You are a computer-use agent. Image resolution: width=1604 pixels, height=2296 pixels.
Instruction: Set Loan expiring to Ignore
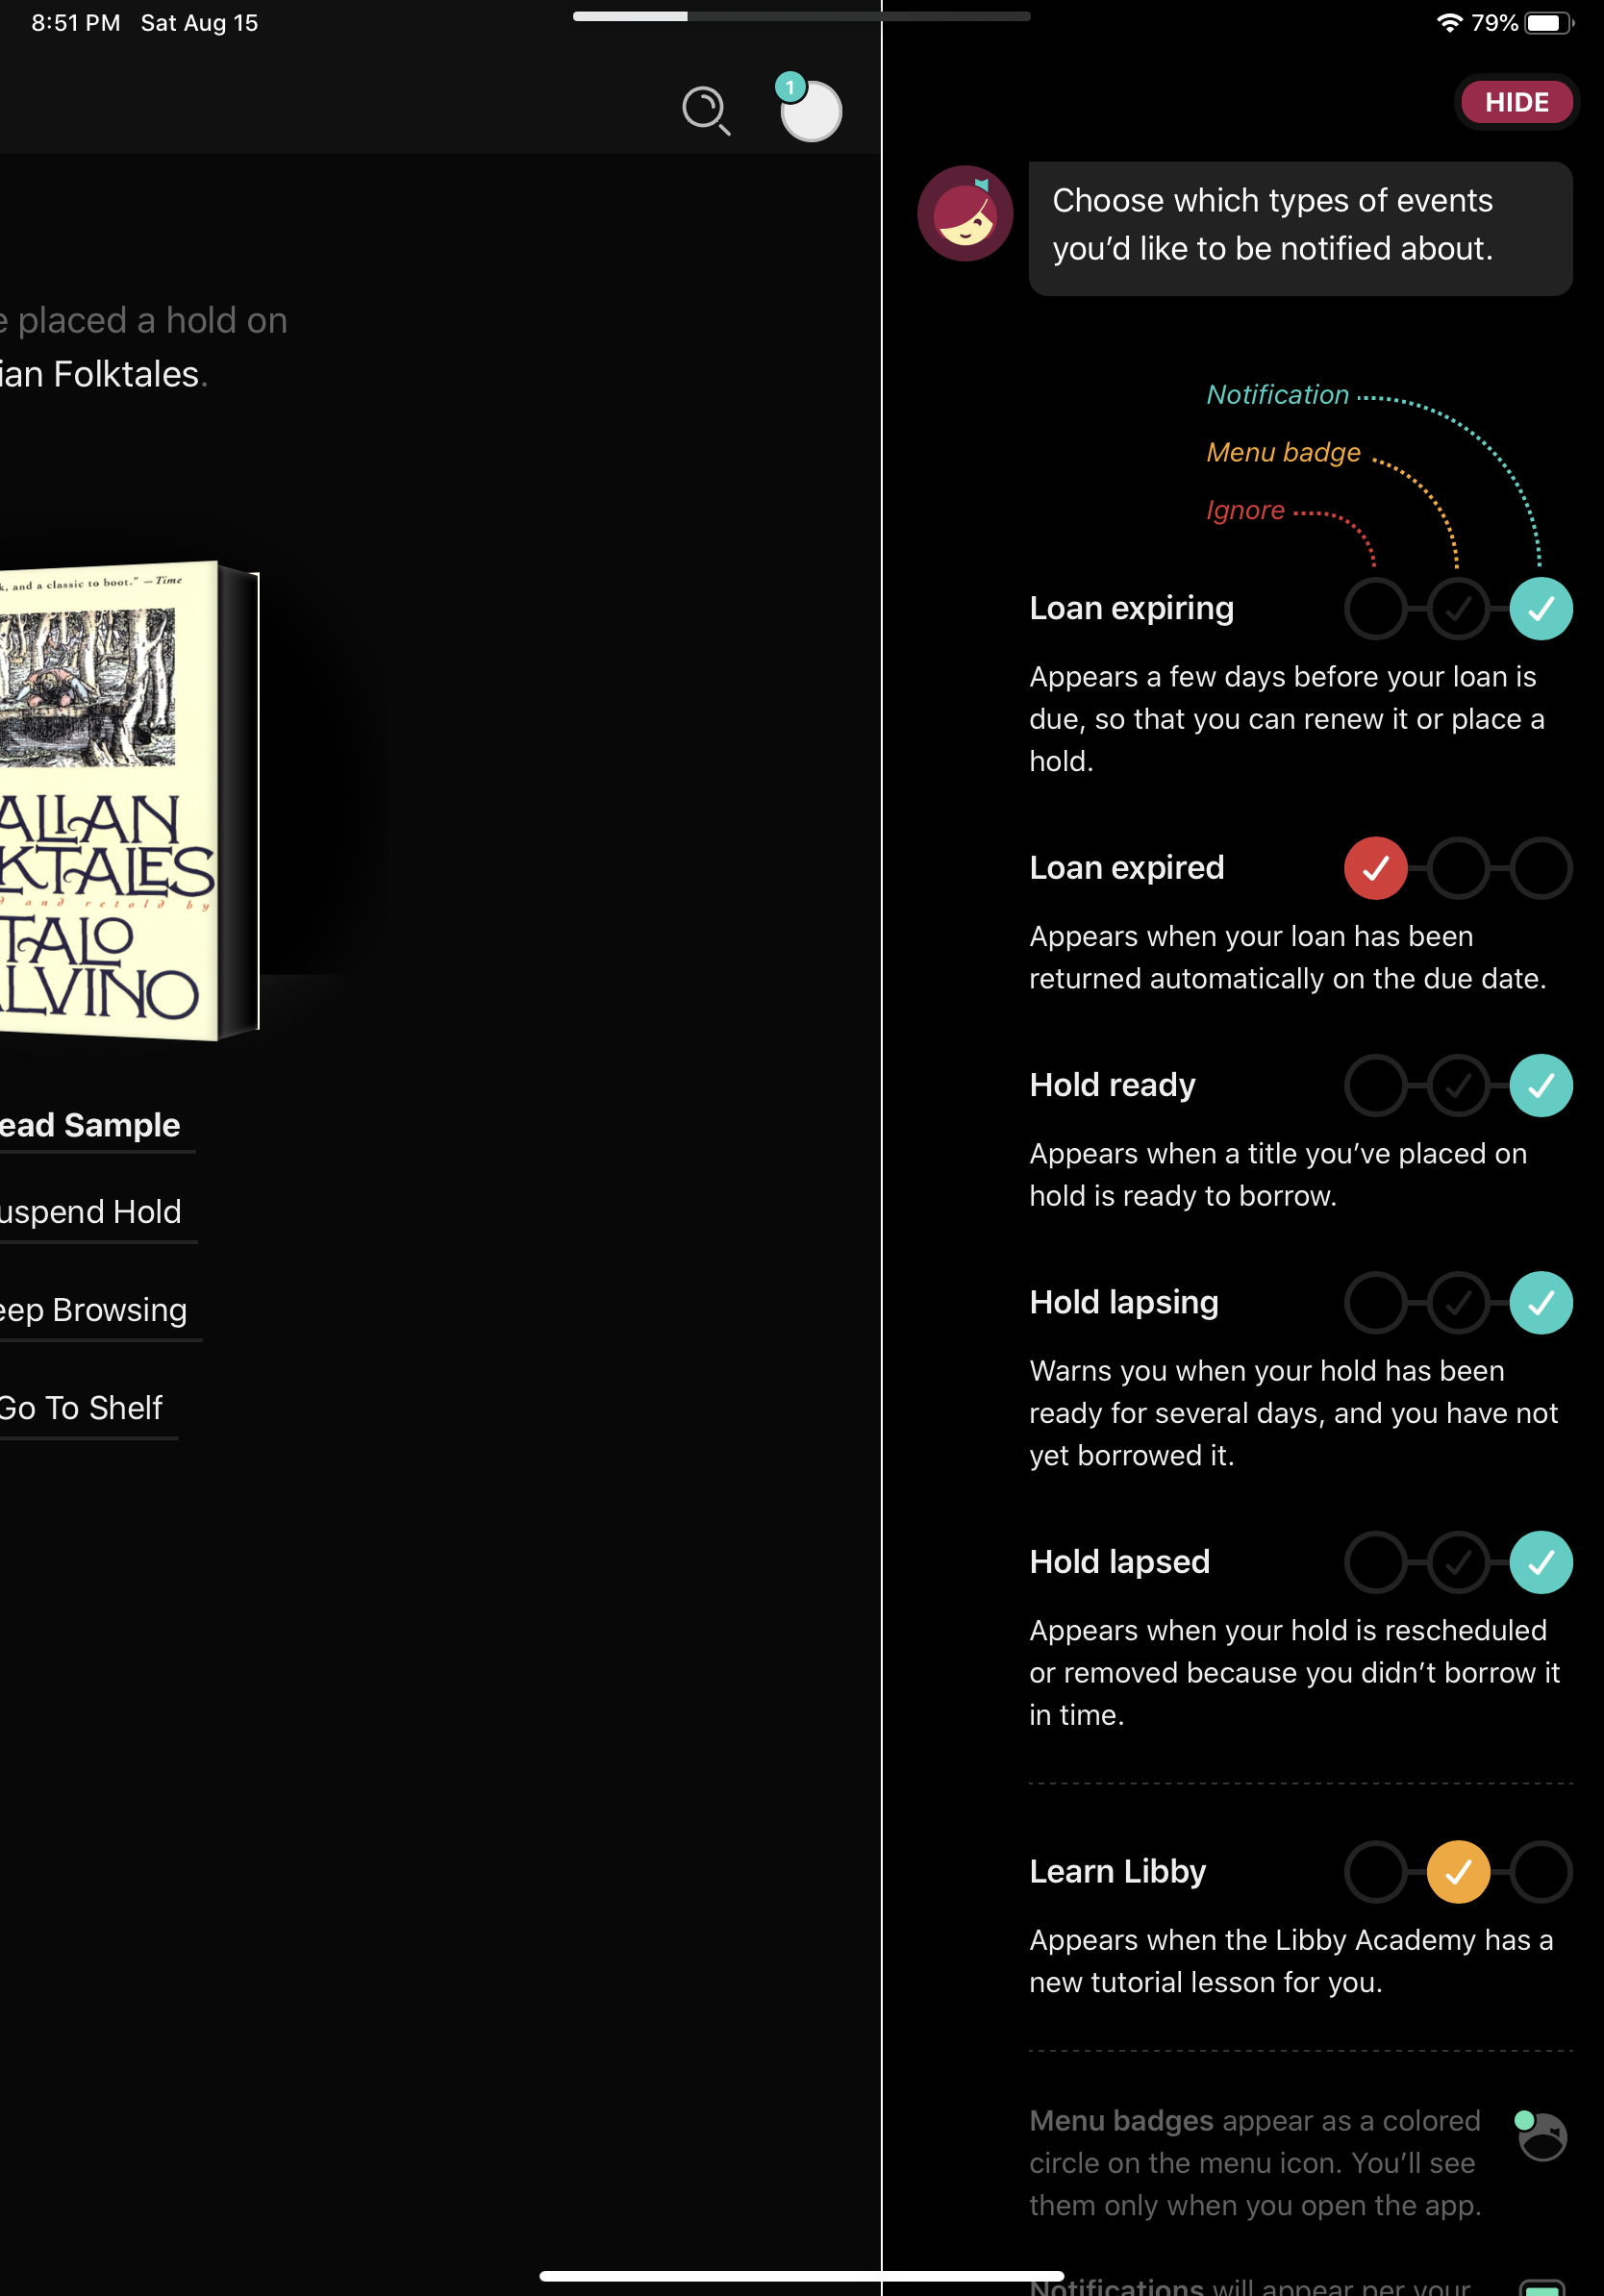(x=1376, y=607)
